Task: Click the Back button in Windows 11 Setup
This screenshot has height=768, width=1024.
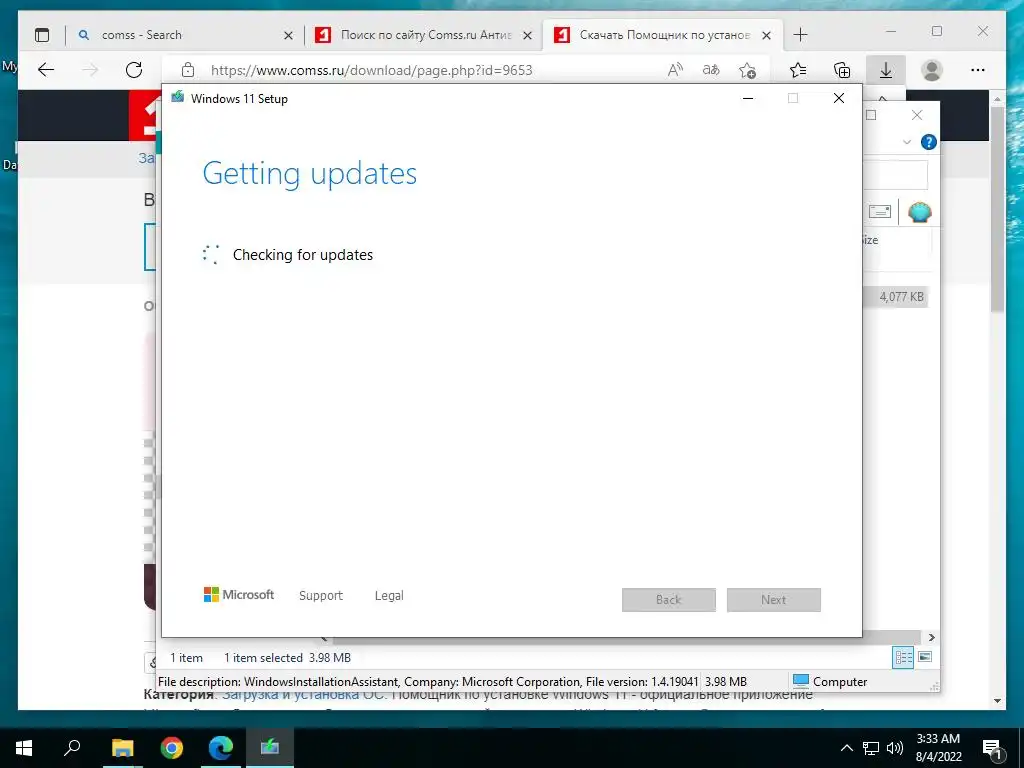Action: pyautogui.click(x=669, y=600)
